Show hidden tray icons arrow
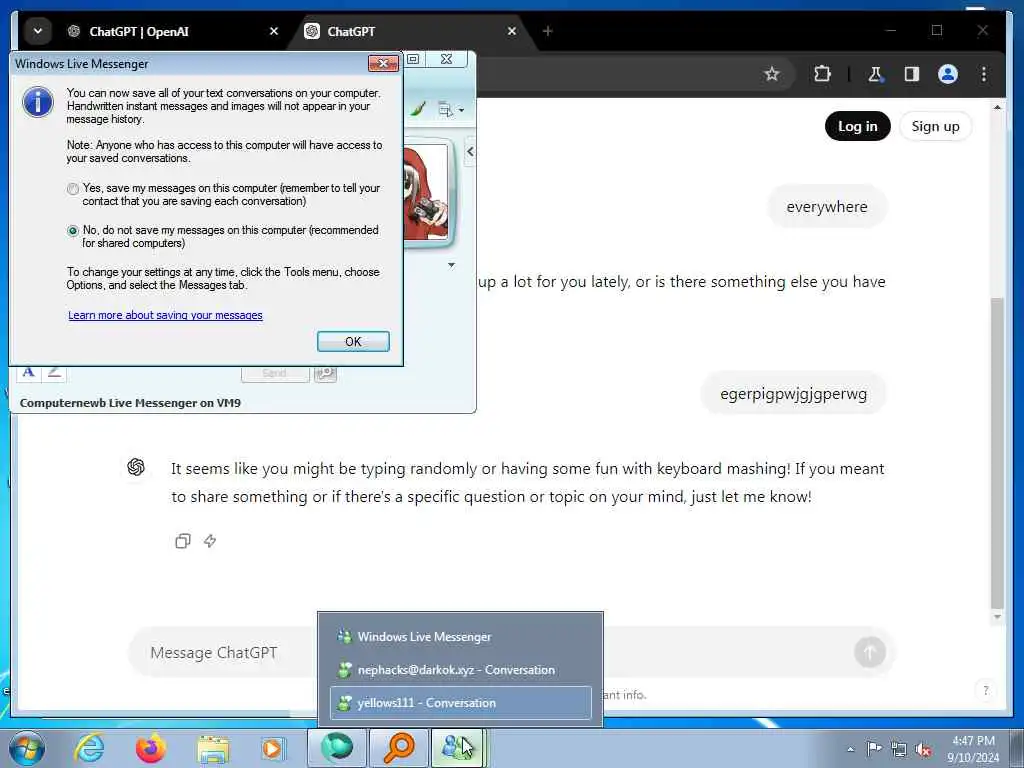 pos(850,750)
